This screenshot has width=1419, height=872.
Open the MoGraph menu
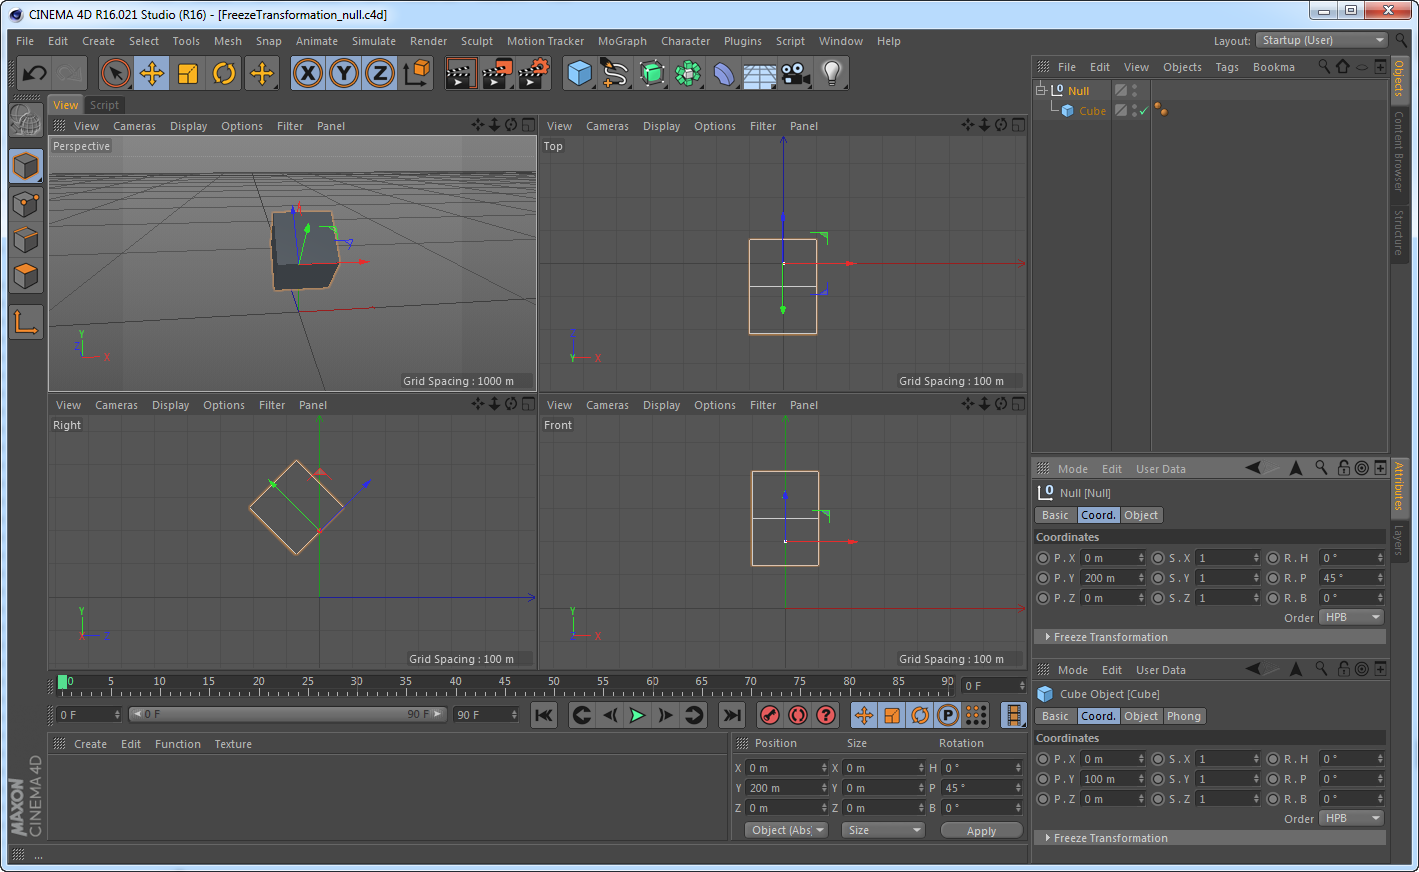coord(622,41)
